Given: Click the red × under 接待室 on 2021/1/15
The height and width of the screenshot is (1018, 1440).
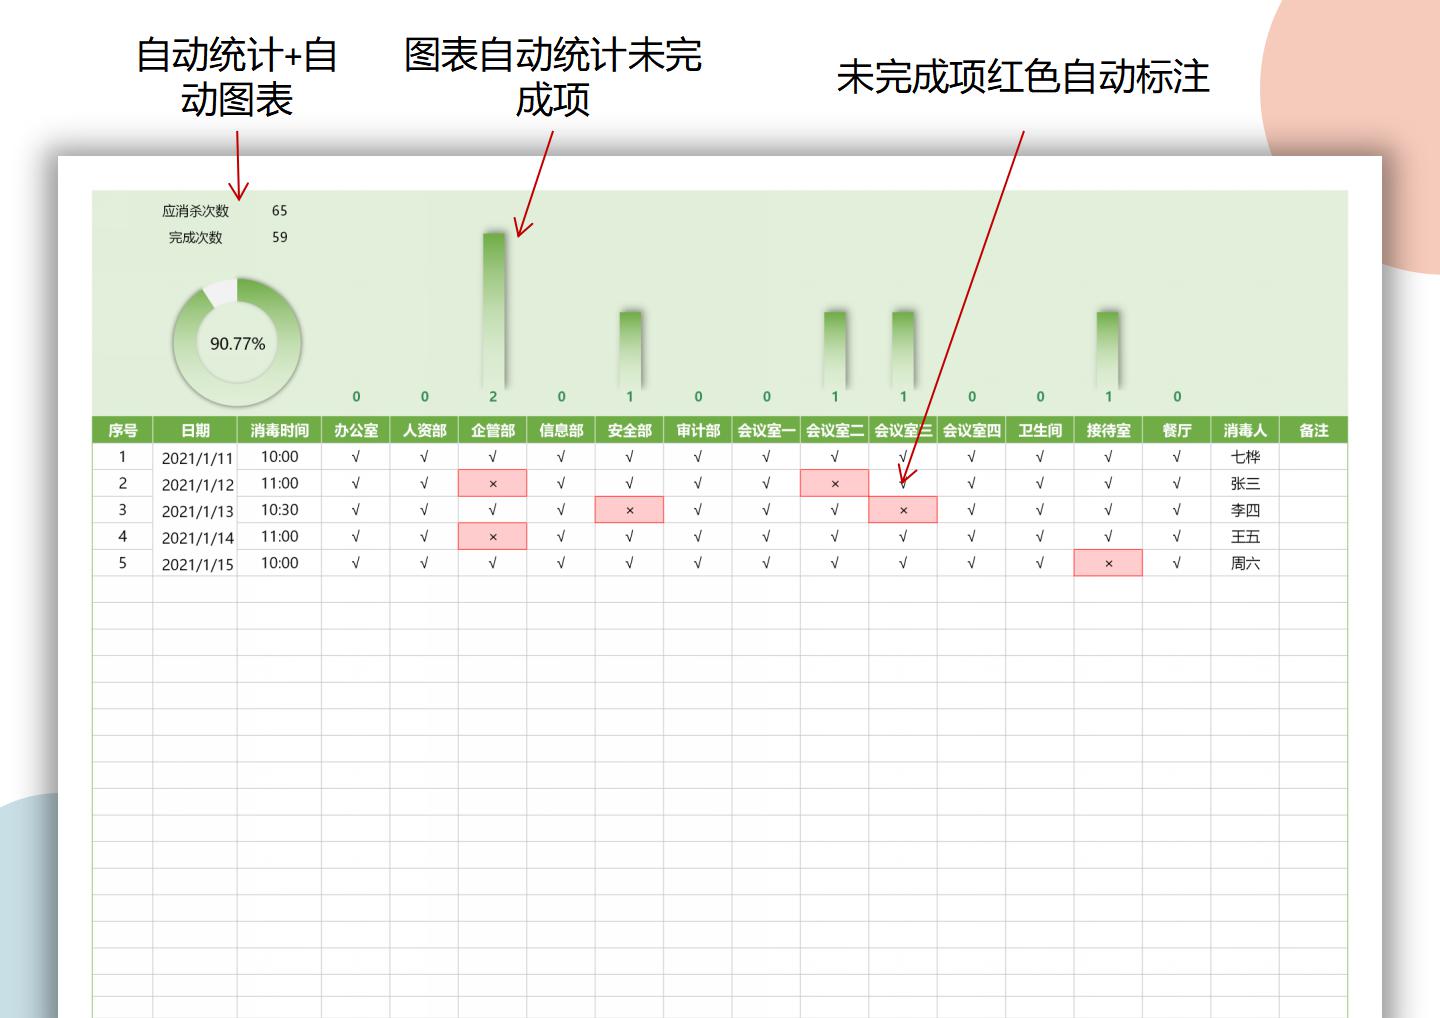Looking at the screenshot, I should pyautogui.click(x=1108, y=563).
